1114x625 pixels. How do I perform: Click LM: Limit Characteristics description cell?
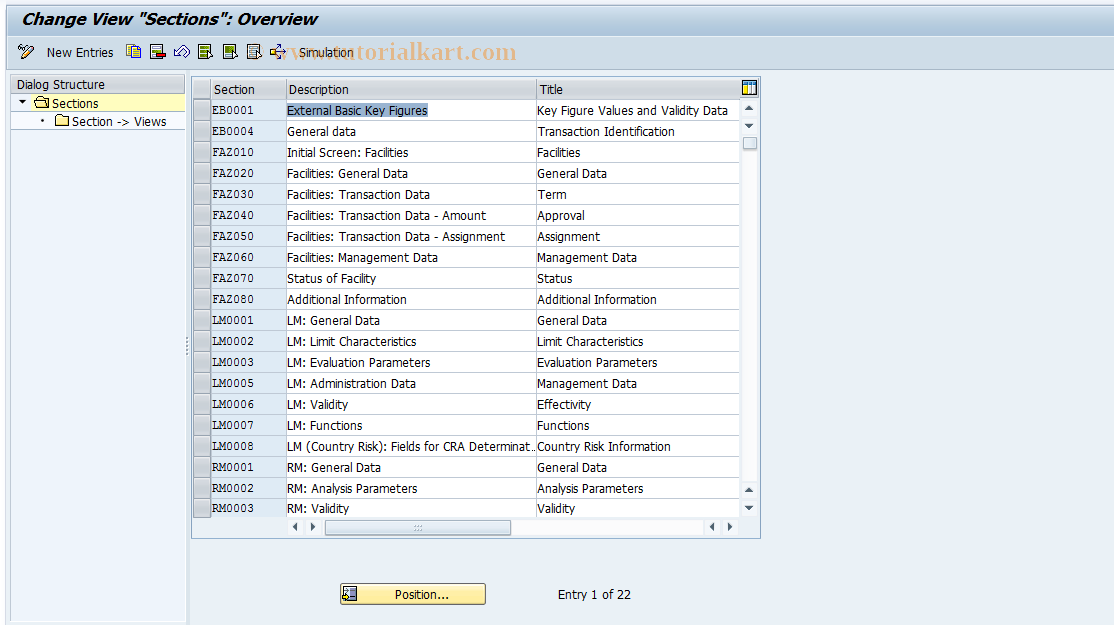tap(411, 342)
